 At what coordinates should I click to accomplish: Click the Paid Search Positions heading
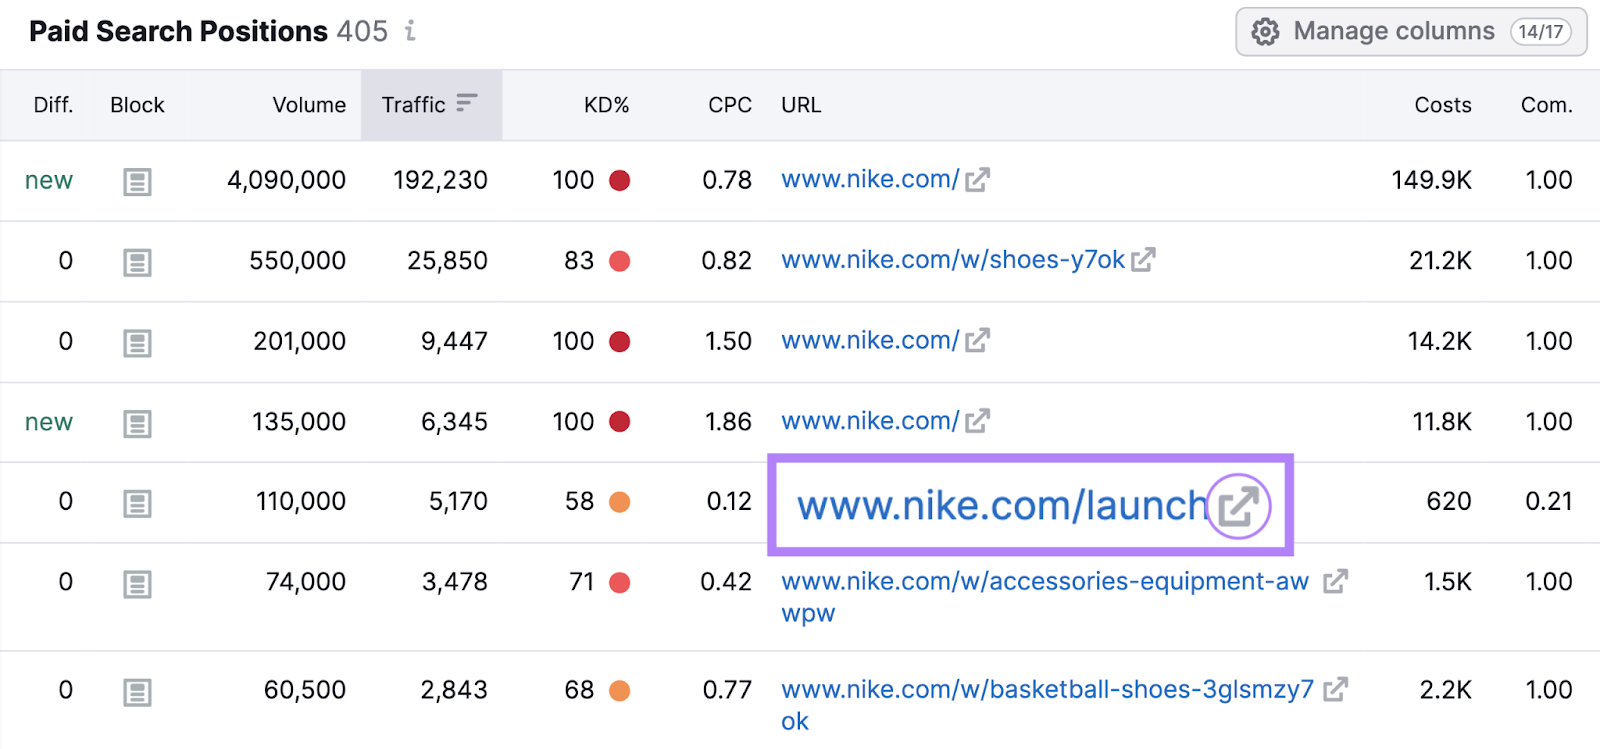pos(178,31)
